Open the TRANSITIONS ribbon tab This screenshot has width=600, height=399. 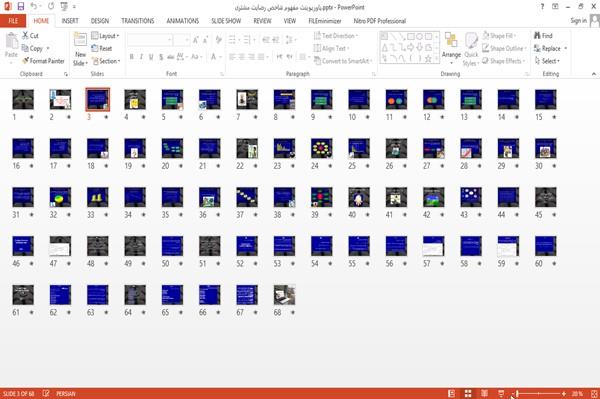click(x=138, y=21)
